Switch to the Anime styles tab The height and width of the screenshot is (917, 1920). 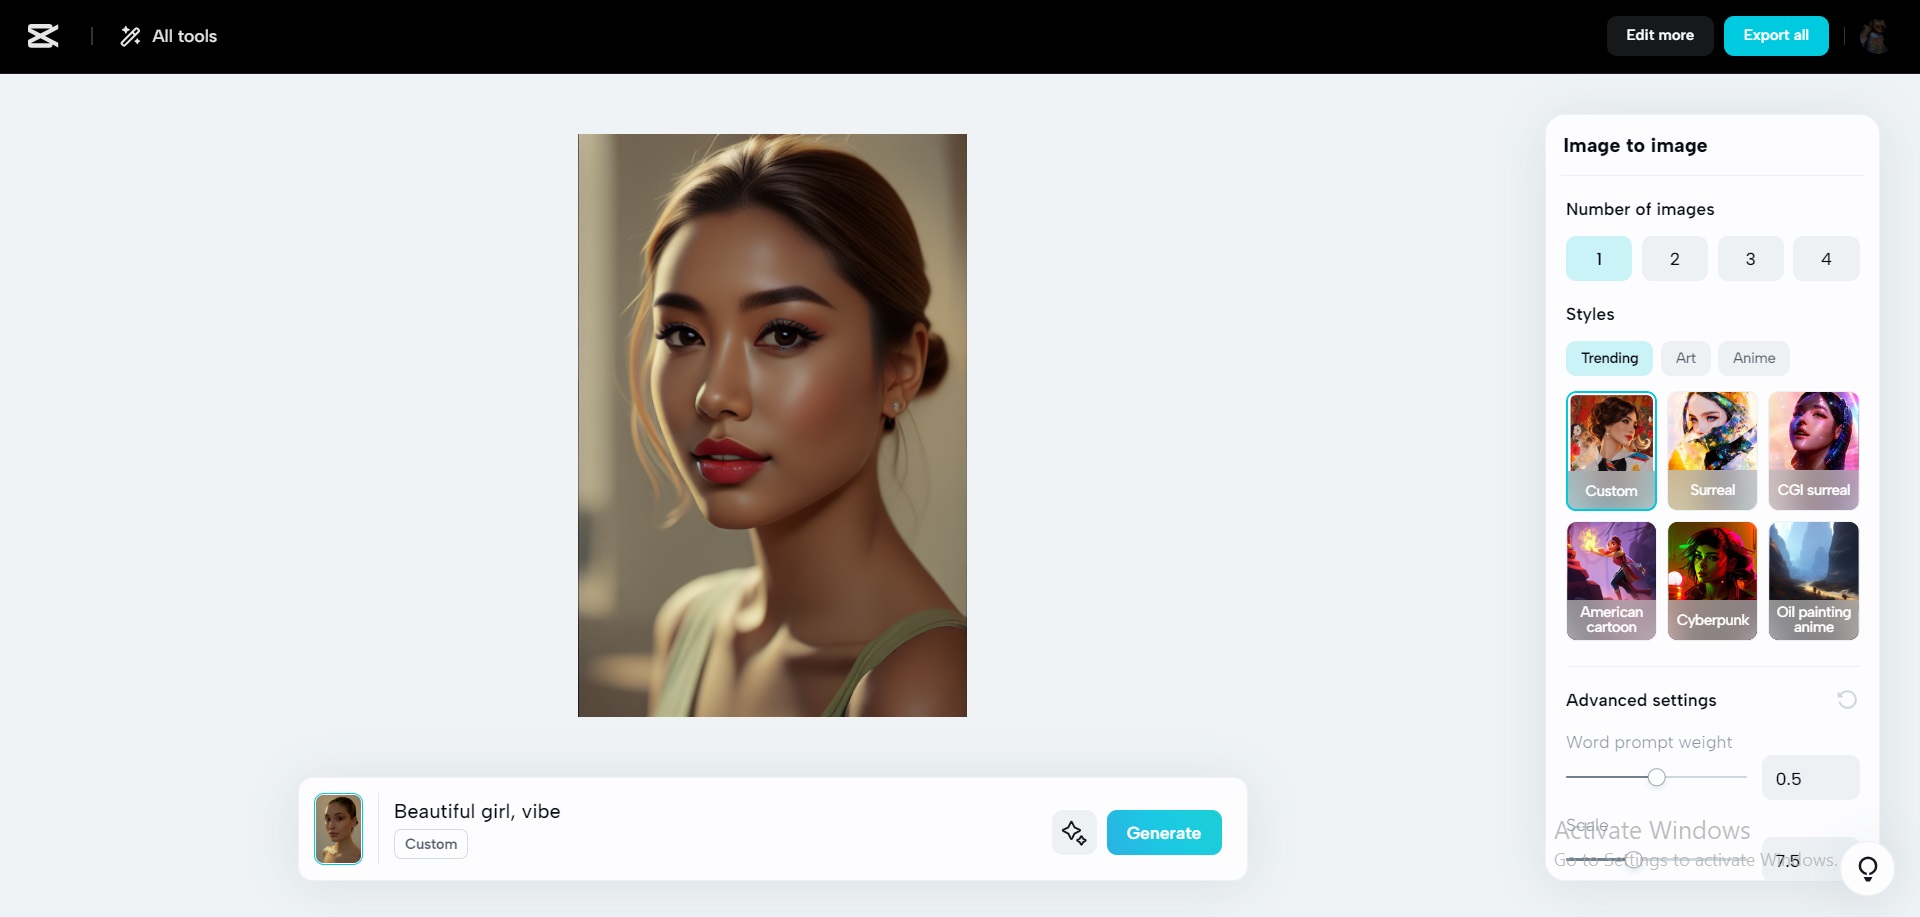[x=1754, y=358]
